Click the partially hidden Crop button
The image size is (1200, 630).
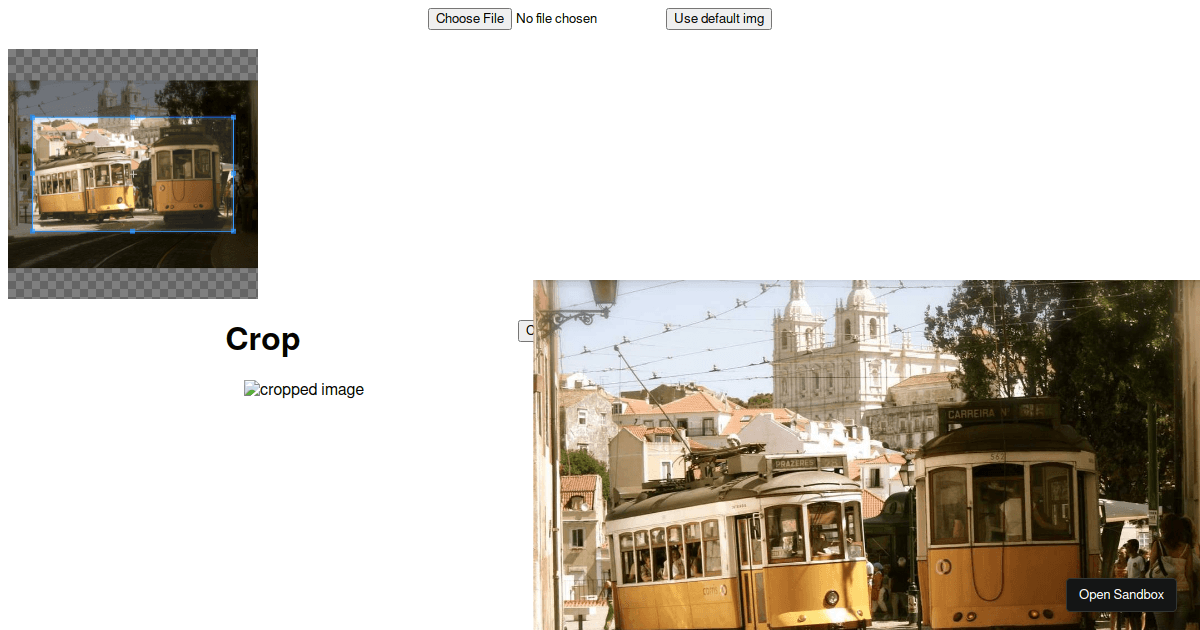click(x=525, y=331)
